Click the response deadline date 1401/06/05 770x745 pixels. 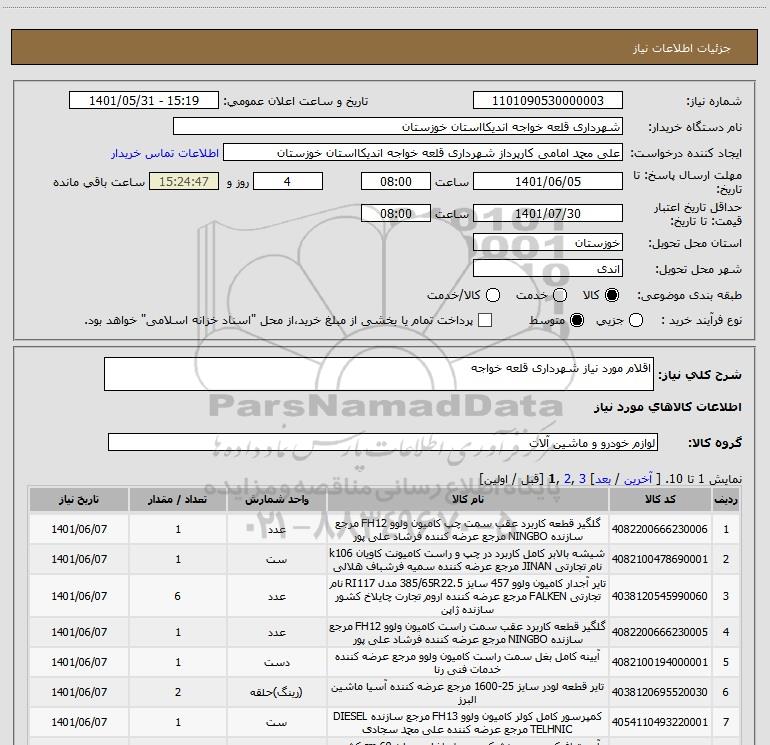point(548,181)
